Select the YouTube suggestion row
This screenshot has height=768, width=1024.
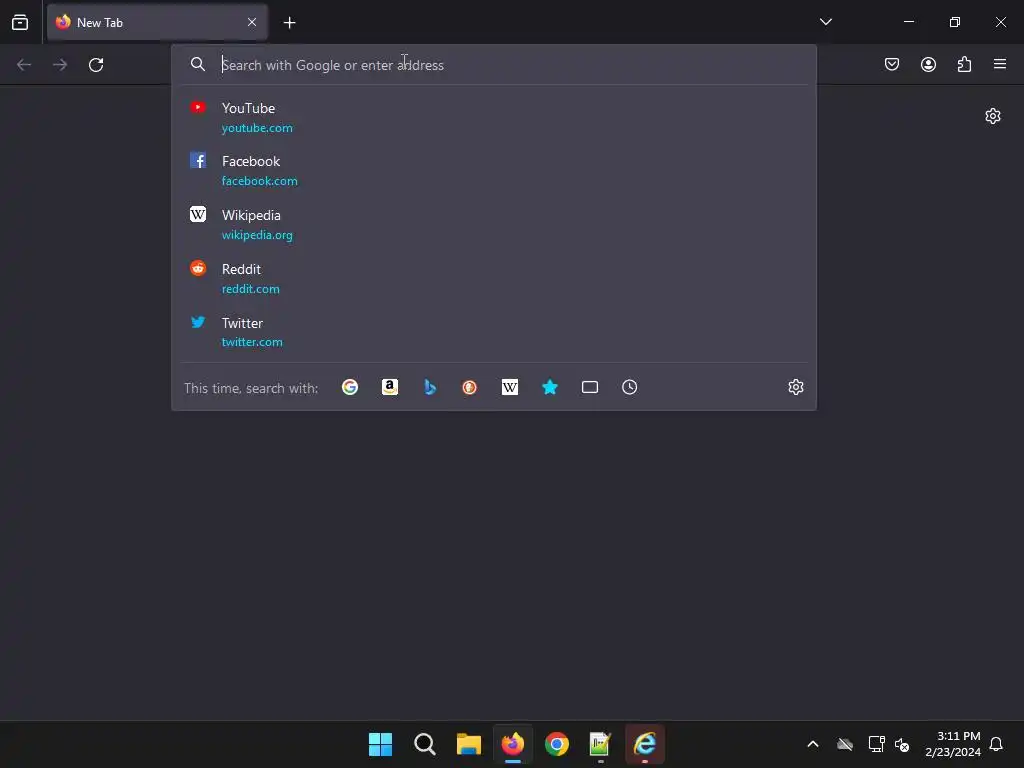494,117
